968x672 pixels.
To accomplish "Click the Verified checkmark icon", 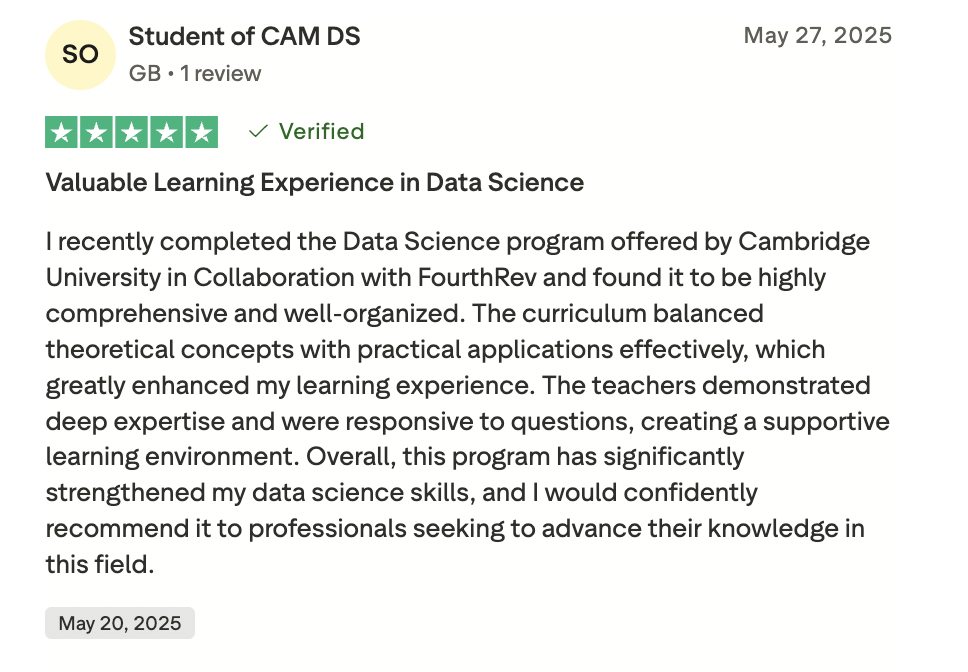I will tap(258, 131).
